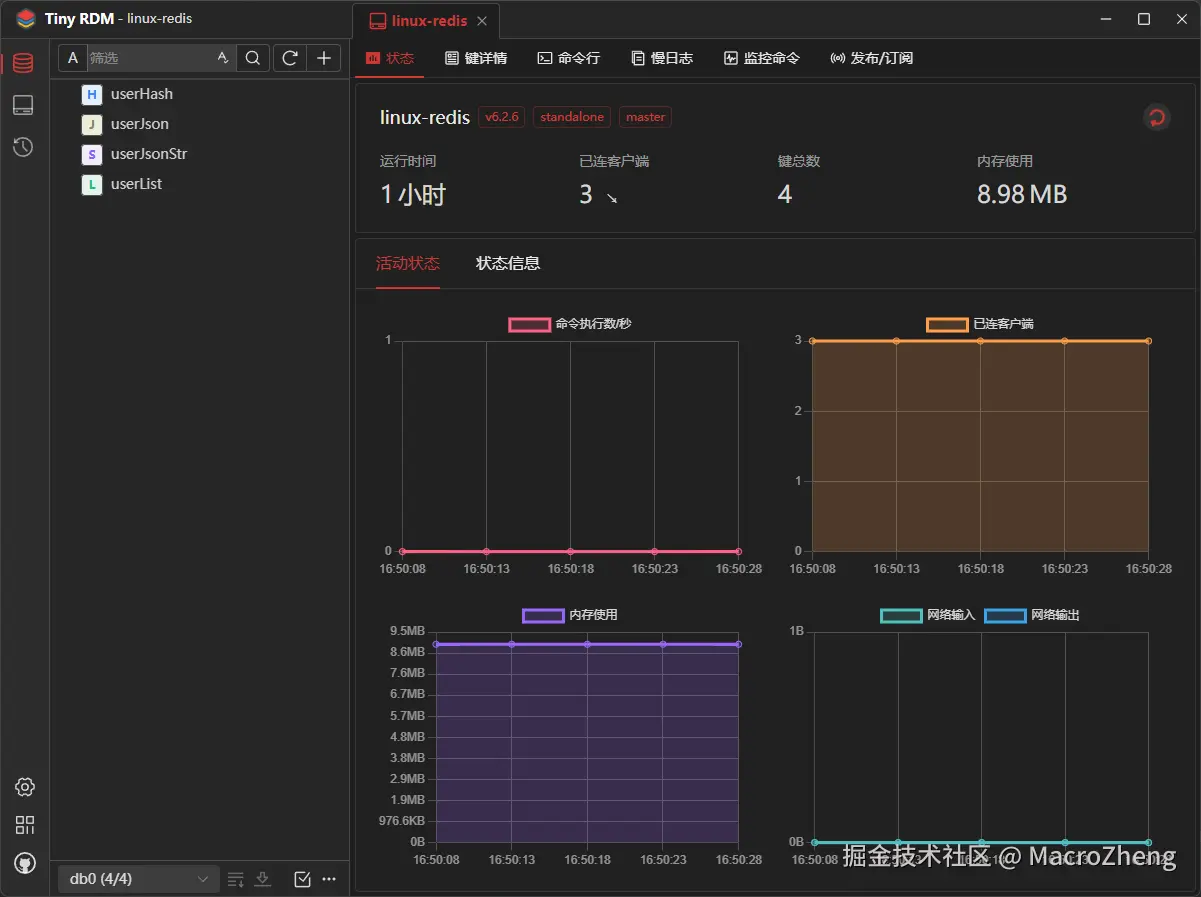
Task: Select the linux-redis connection tab
Action: (426, 21)
